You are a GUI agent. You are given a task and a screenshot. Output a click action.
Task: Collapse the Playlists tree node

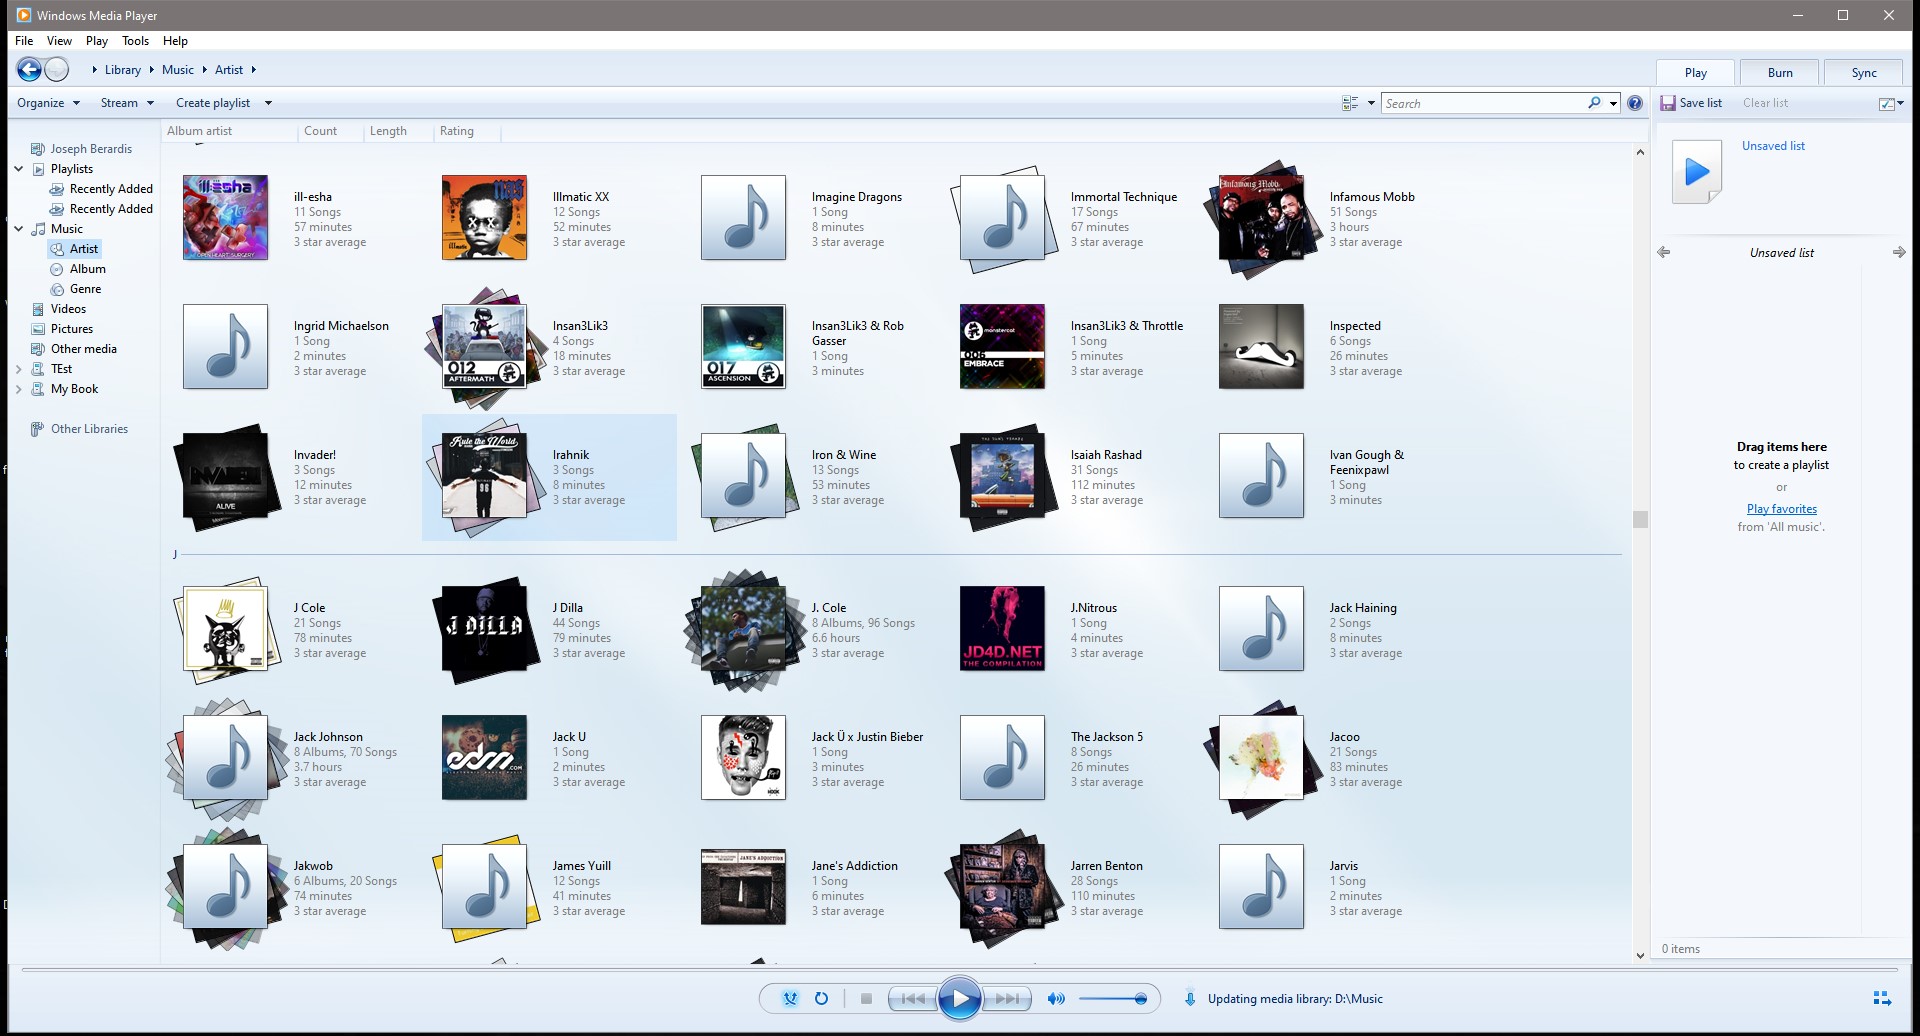[18, 169]
